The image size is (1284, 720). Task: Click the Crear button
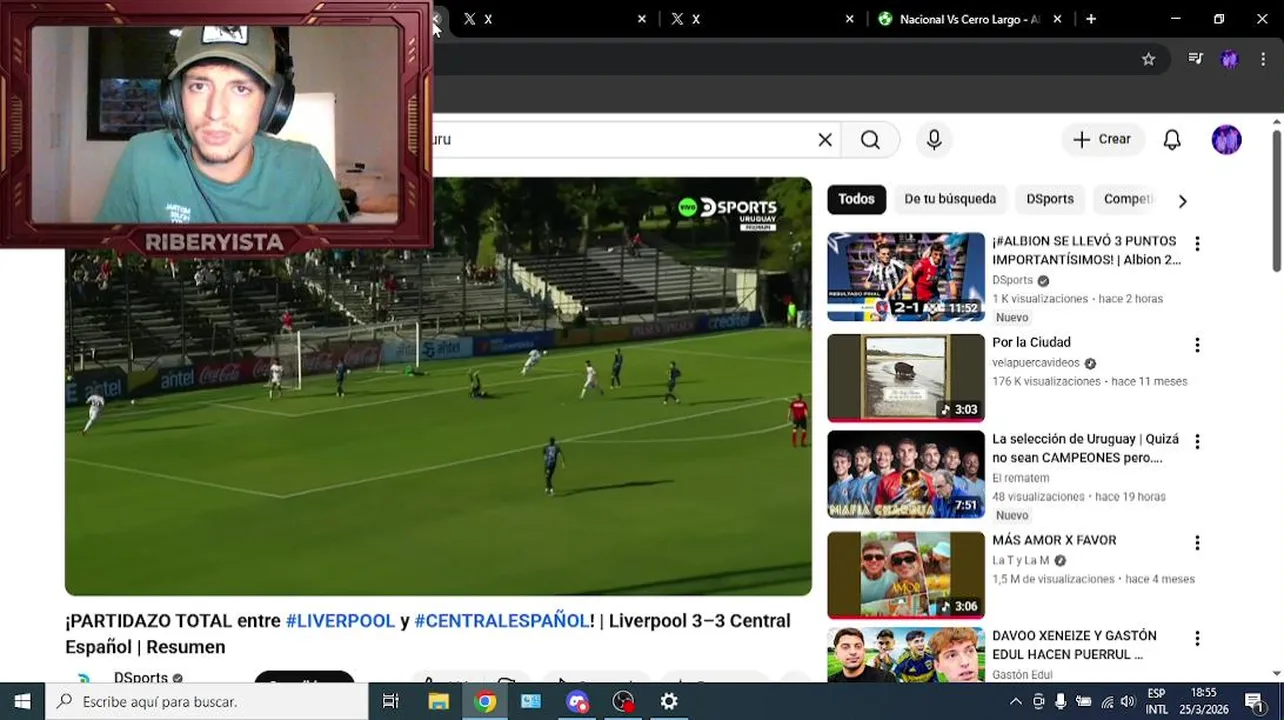point(1101,140)
